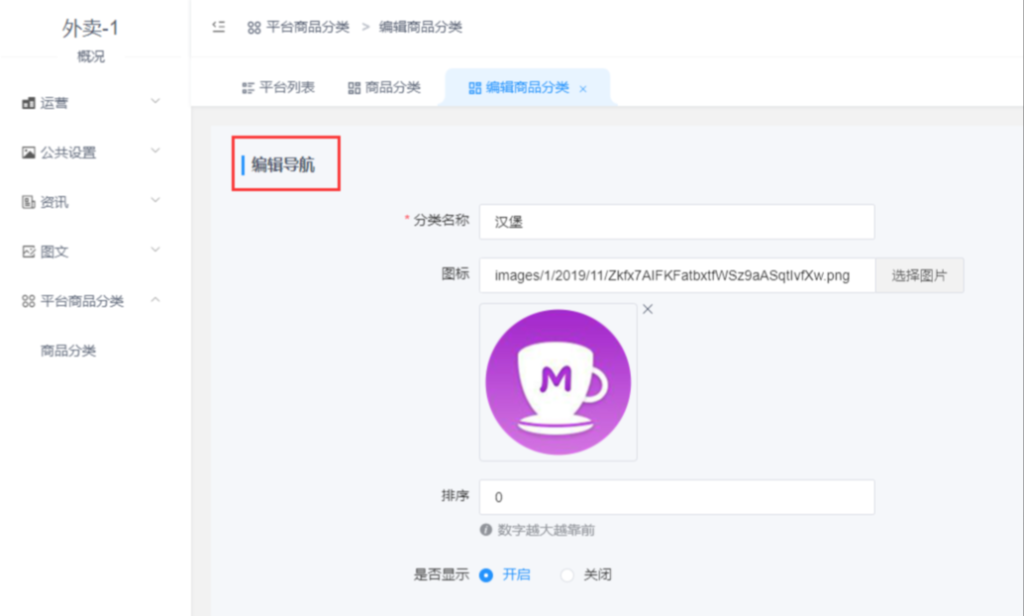Click the 分类名称 input field
This screenshot has width=1024, height=616.
coord(676,222)
